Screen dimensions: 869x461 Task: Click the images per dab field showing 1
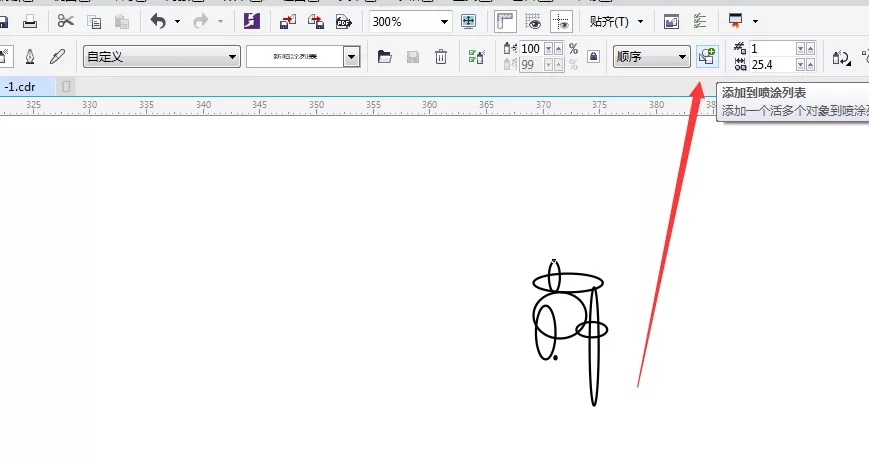coord(773,49)
